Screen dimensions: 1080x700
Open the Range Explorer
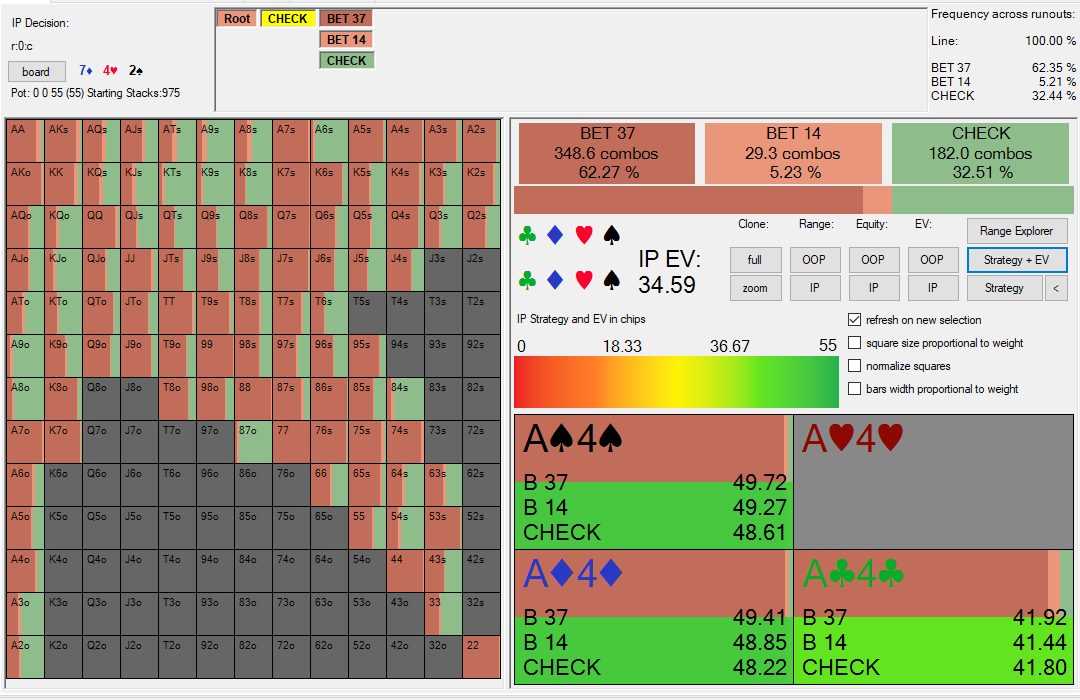click(x=1016, y=231)
